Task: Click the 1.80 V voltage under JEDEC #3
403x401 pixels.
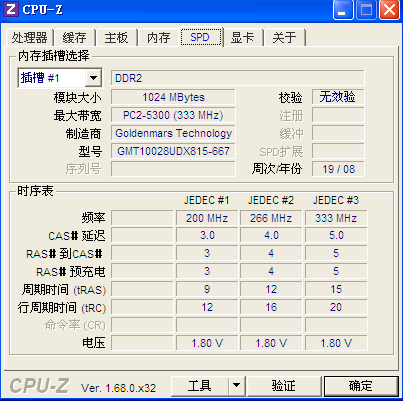Action: click(x=336, y=343)
